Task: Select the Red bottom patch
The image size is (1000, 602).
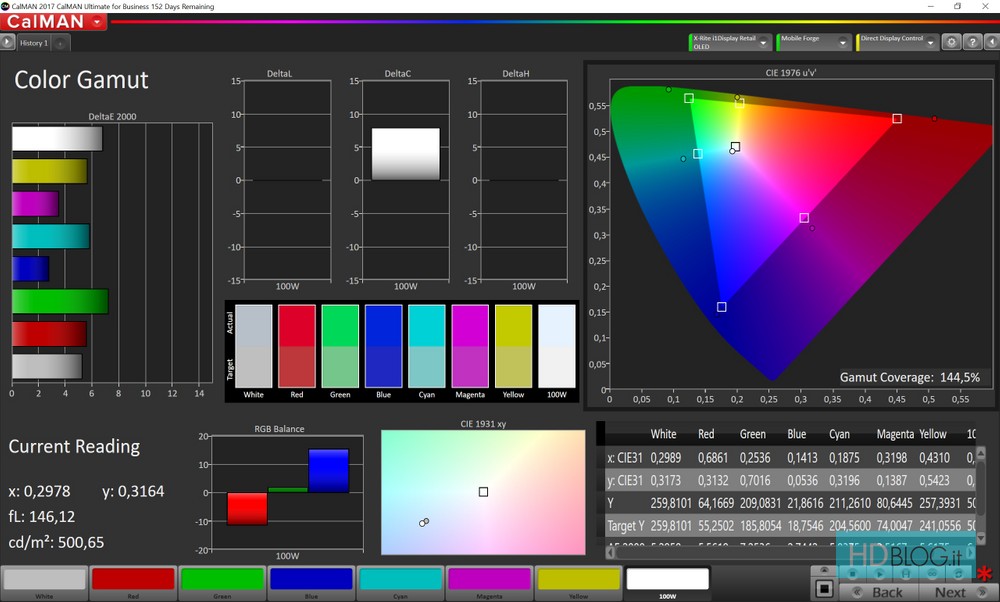Action: [x=133, y=583]
